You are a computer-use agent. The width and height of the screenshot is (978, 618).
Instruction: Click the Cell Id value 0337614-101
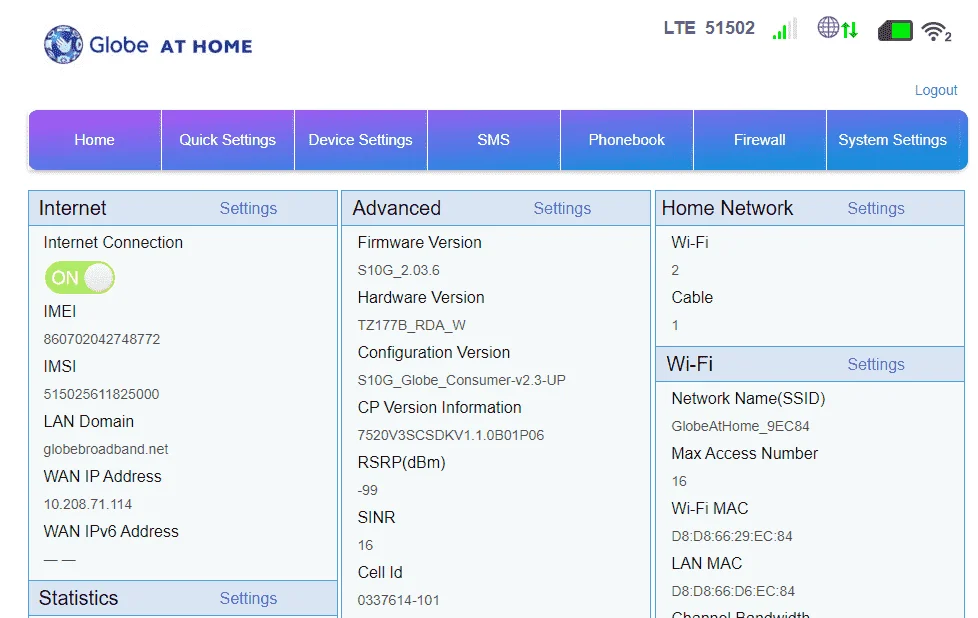pyautogui.click(x=399, y=600)
